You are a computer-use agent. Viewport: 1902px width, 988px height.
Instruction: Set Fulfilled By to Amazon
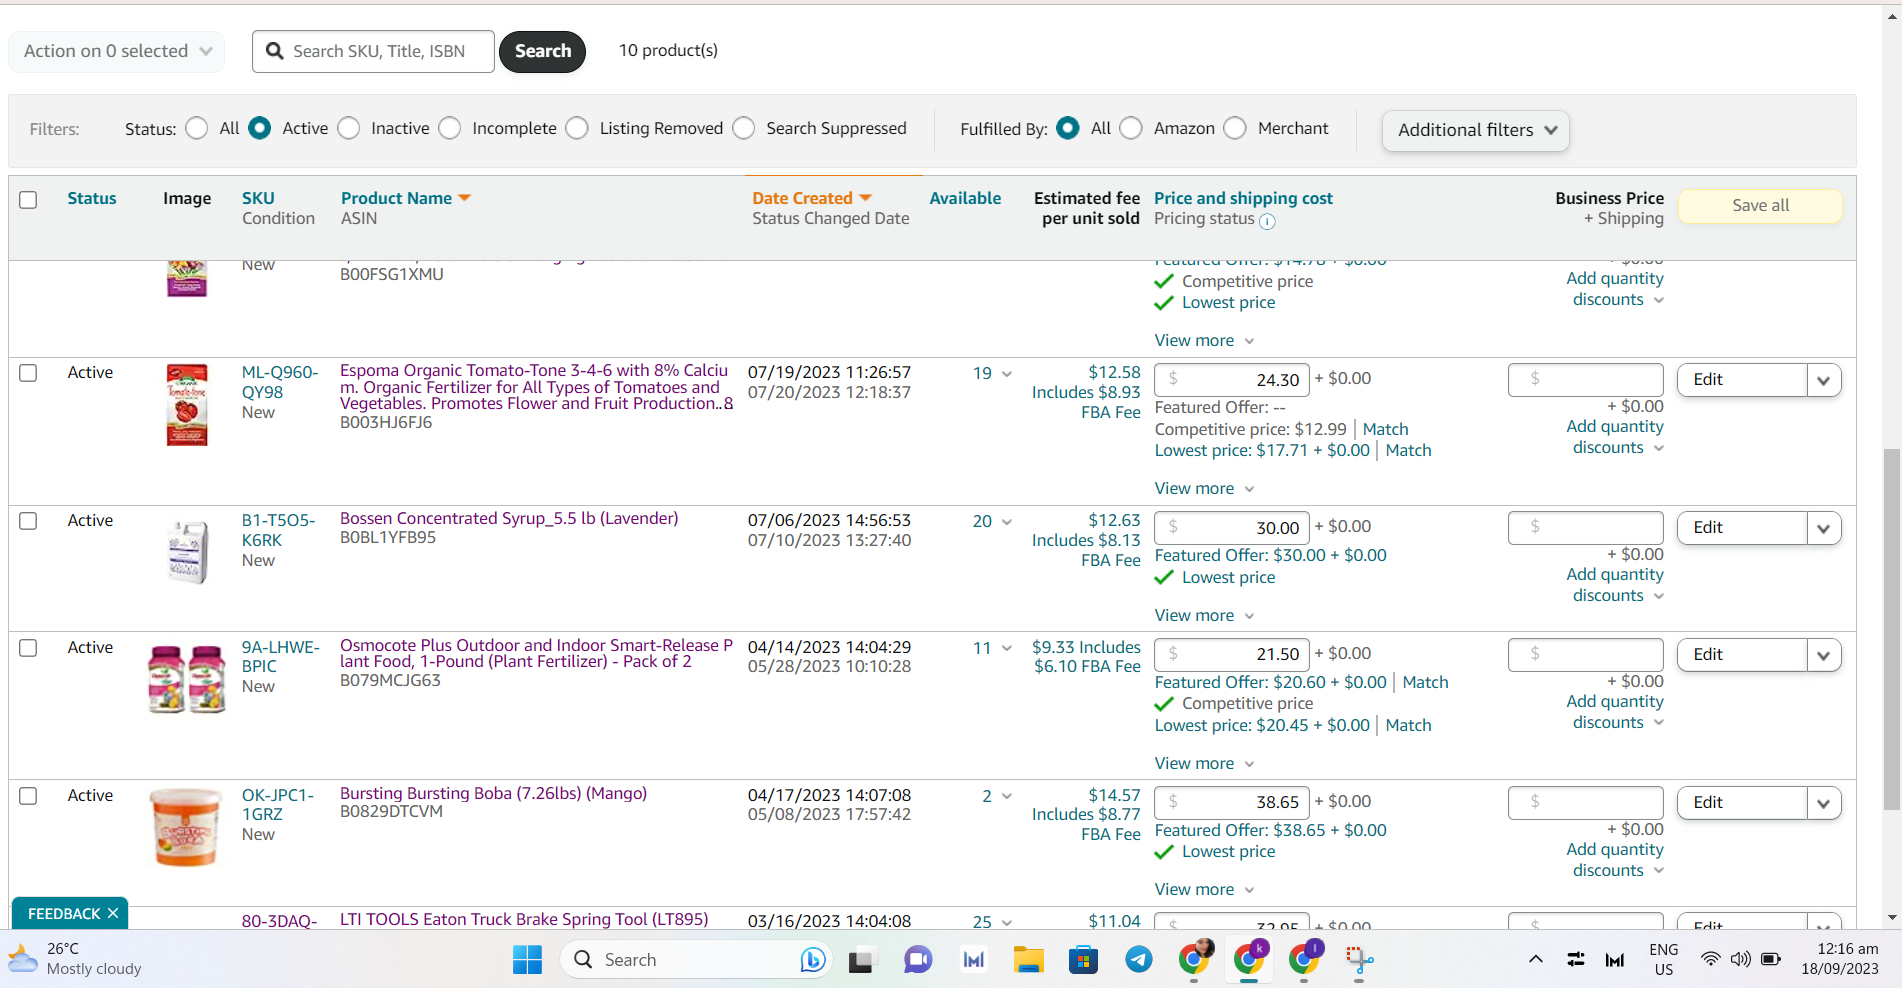tap(1131, 128)
